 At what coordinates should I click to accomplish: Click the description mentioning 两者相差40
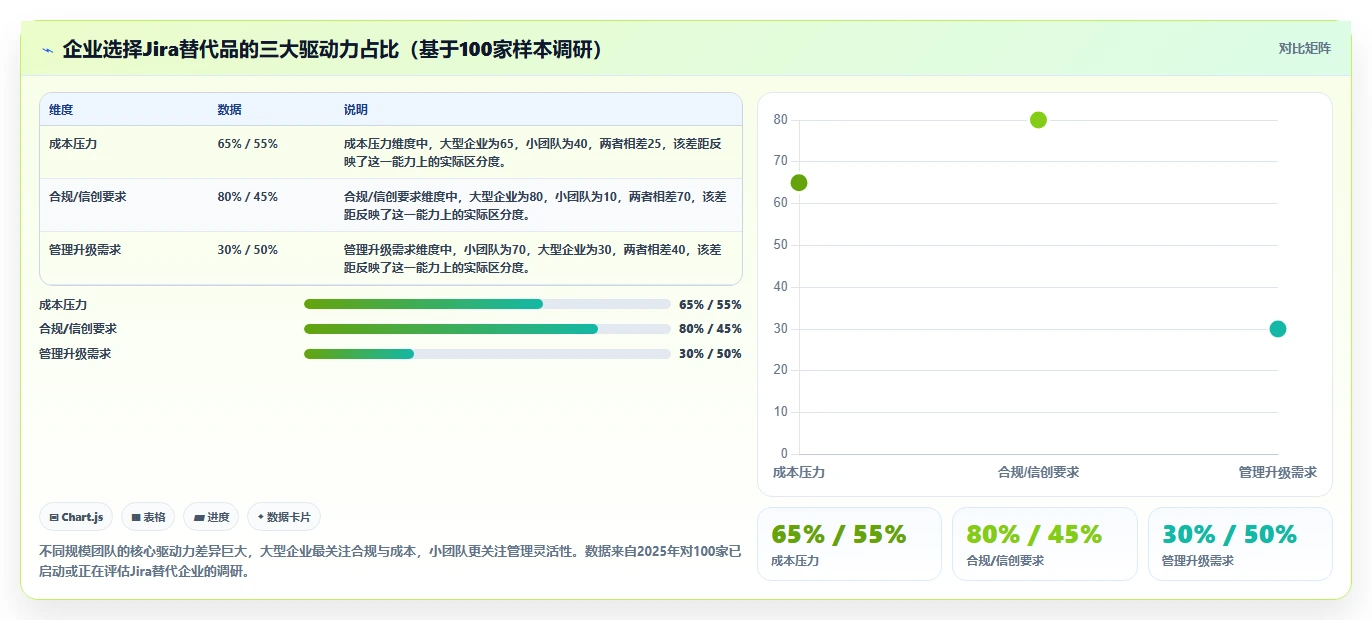(536, 258)
